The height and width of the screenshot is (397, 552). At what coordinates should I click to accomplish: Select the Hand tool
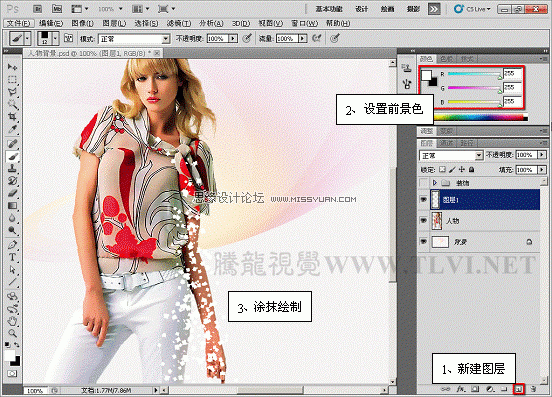point(12,321)
